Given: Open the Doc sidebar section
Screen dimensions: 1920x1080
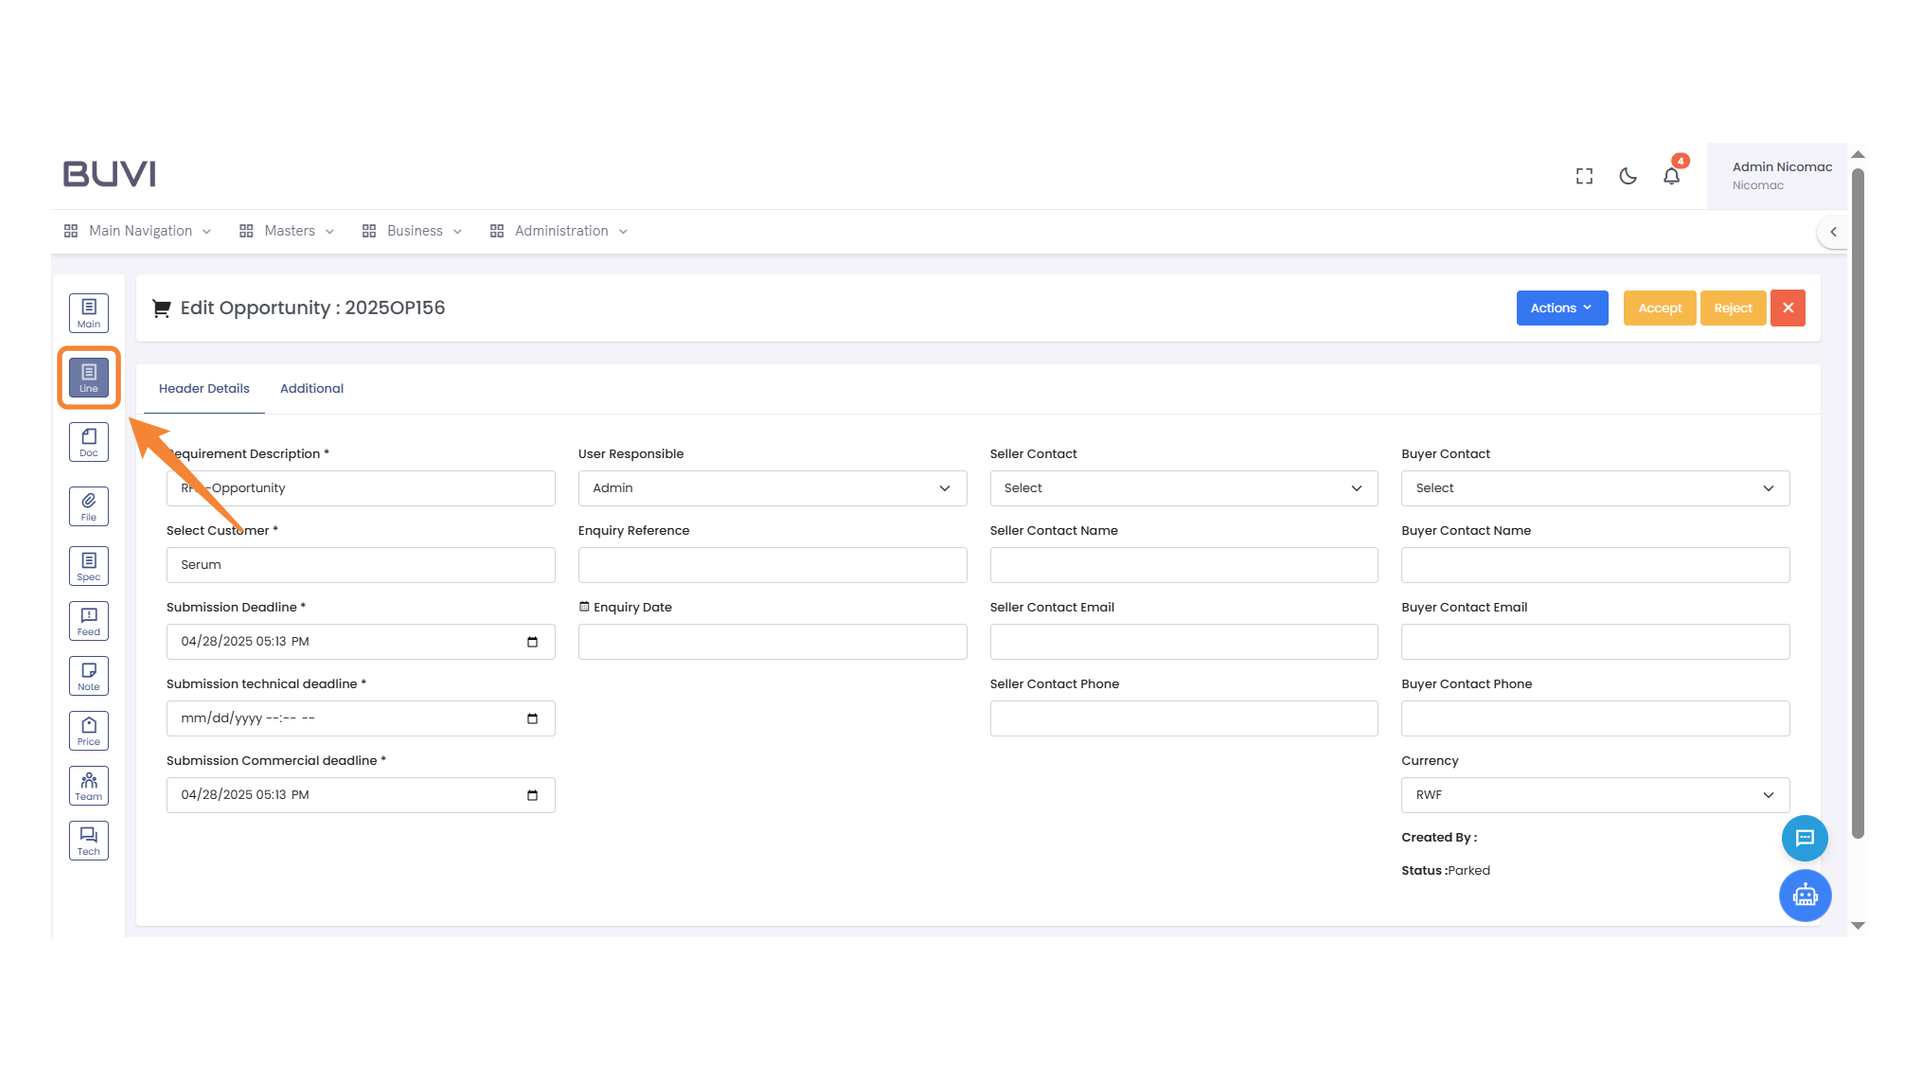Looking at the screenshot, I should [89, 442].
